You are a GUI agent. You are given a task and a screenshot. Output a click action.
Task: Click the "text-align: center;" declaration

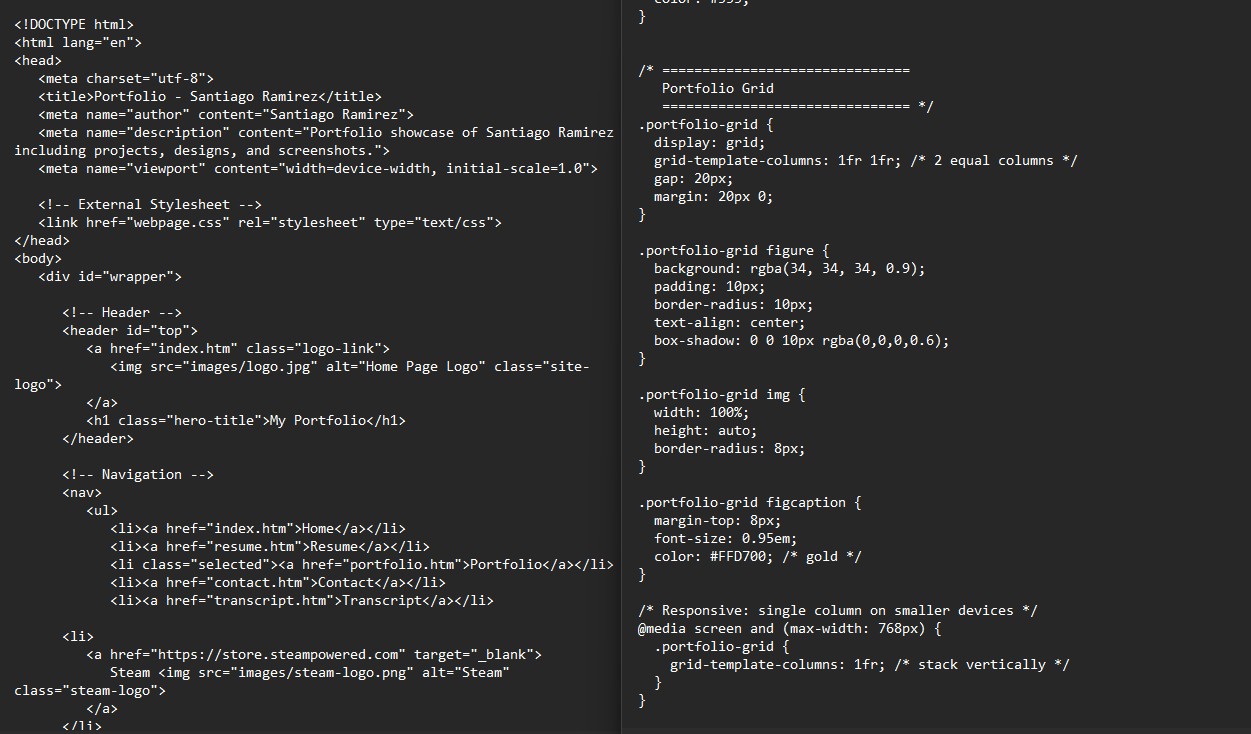click(729, 322)
